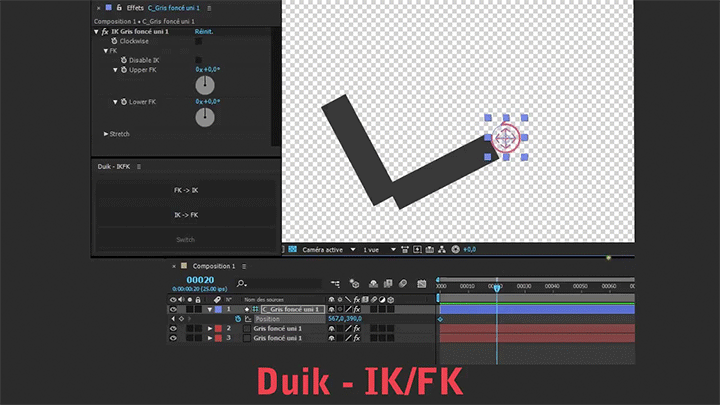Click the Clockwise stopwatch icon
720x405 pixels.
click(x=114, y=41)
